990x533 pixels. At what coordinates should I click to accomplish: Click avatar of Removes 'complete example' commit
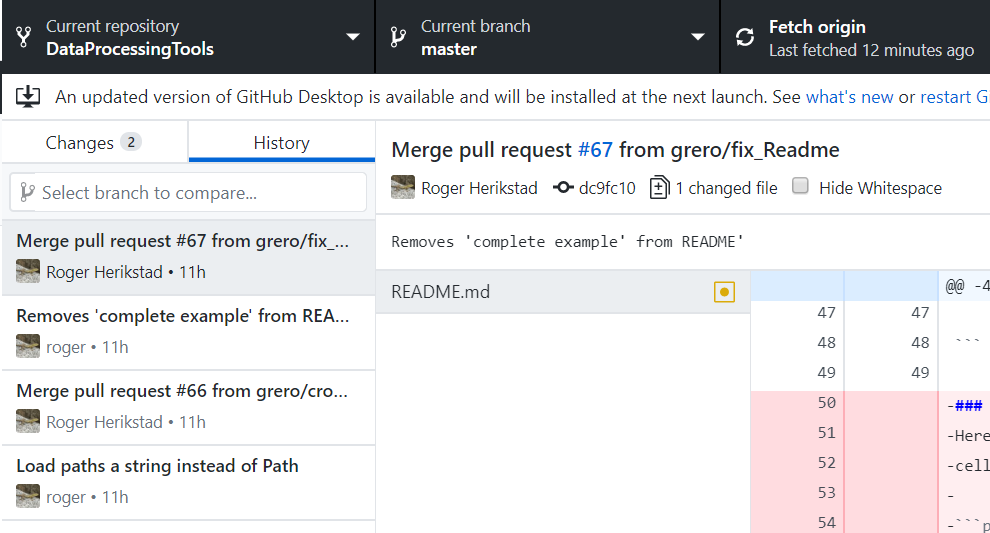[x=28, y=346]
